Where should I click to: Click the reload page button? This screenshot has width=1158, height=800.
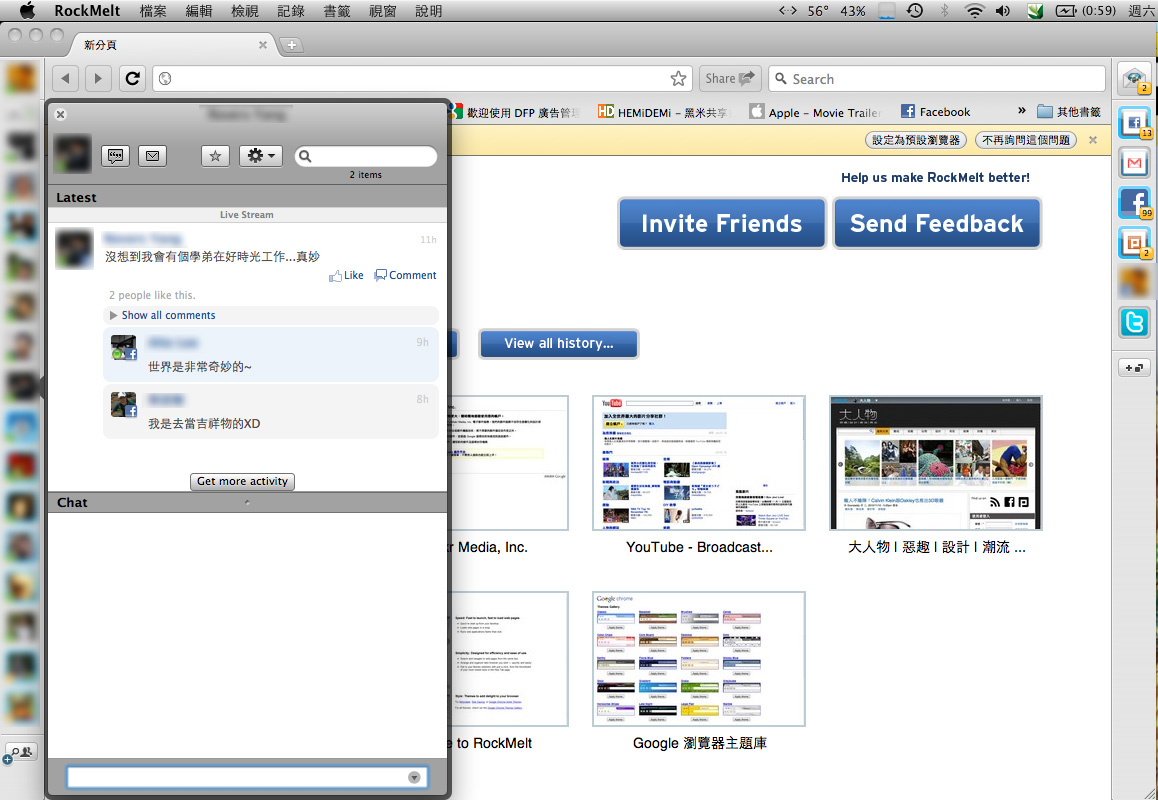(132, 79)
